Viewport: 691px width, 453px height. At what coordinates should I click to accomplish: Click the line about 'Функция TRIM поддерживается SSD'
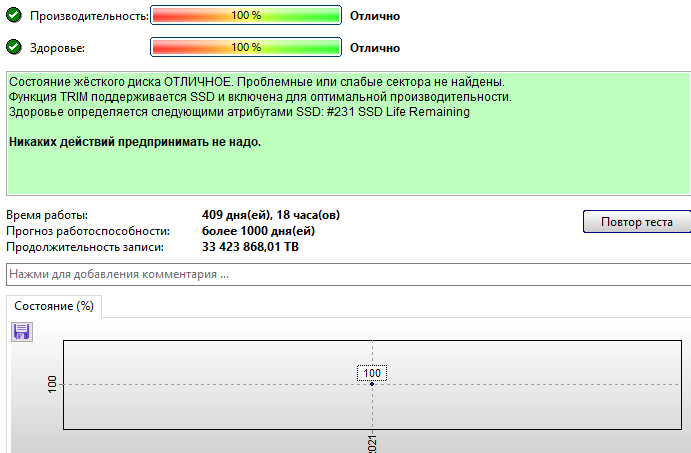pos(260,97)
